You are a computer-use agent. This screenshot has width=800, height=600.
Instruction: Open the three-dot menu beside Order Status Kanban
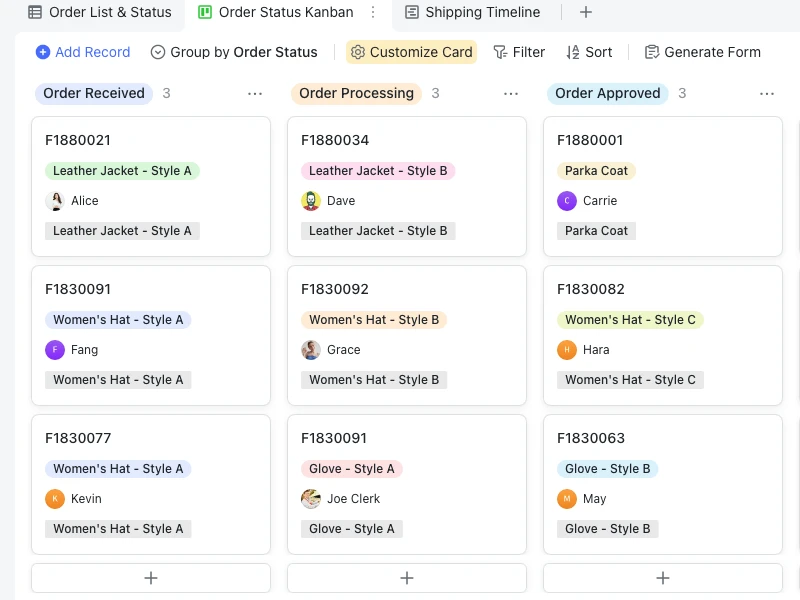tap(373, 12)
